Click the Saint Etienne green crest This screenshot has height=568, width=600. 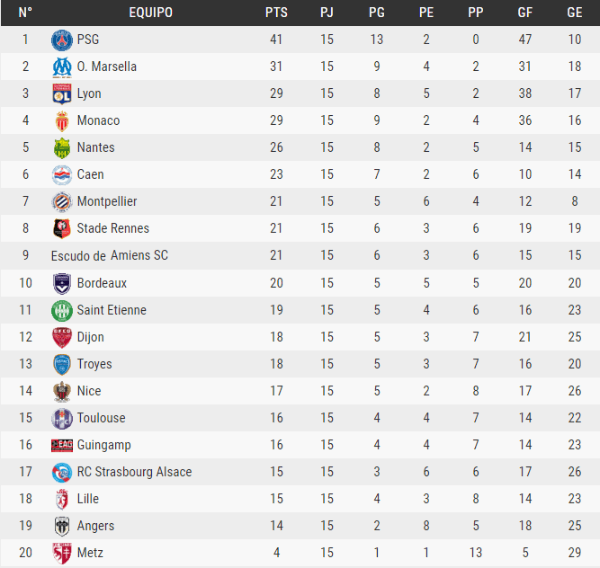click(62, 310)
